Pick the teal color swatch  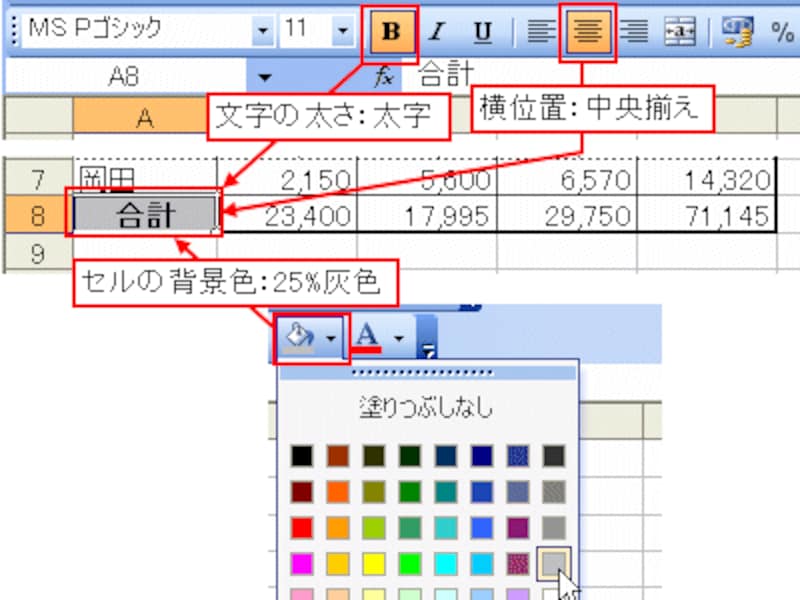click(x=446, y=492)
